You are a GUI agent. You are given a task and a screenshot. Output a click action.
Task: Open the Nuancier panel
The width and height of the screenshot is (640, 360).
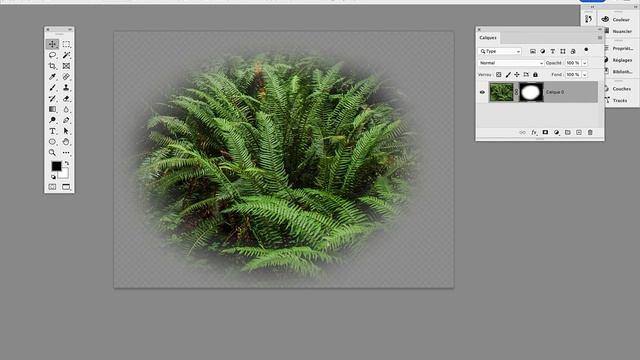618,31
